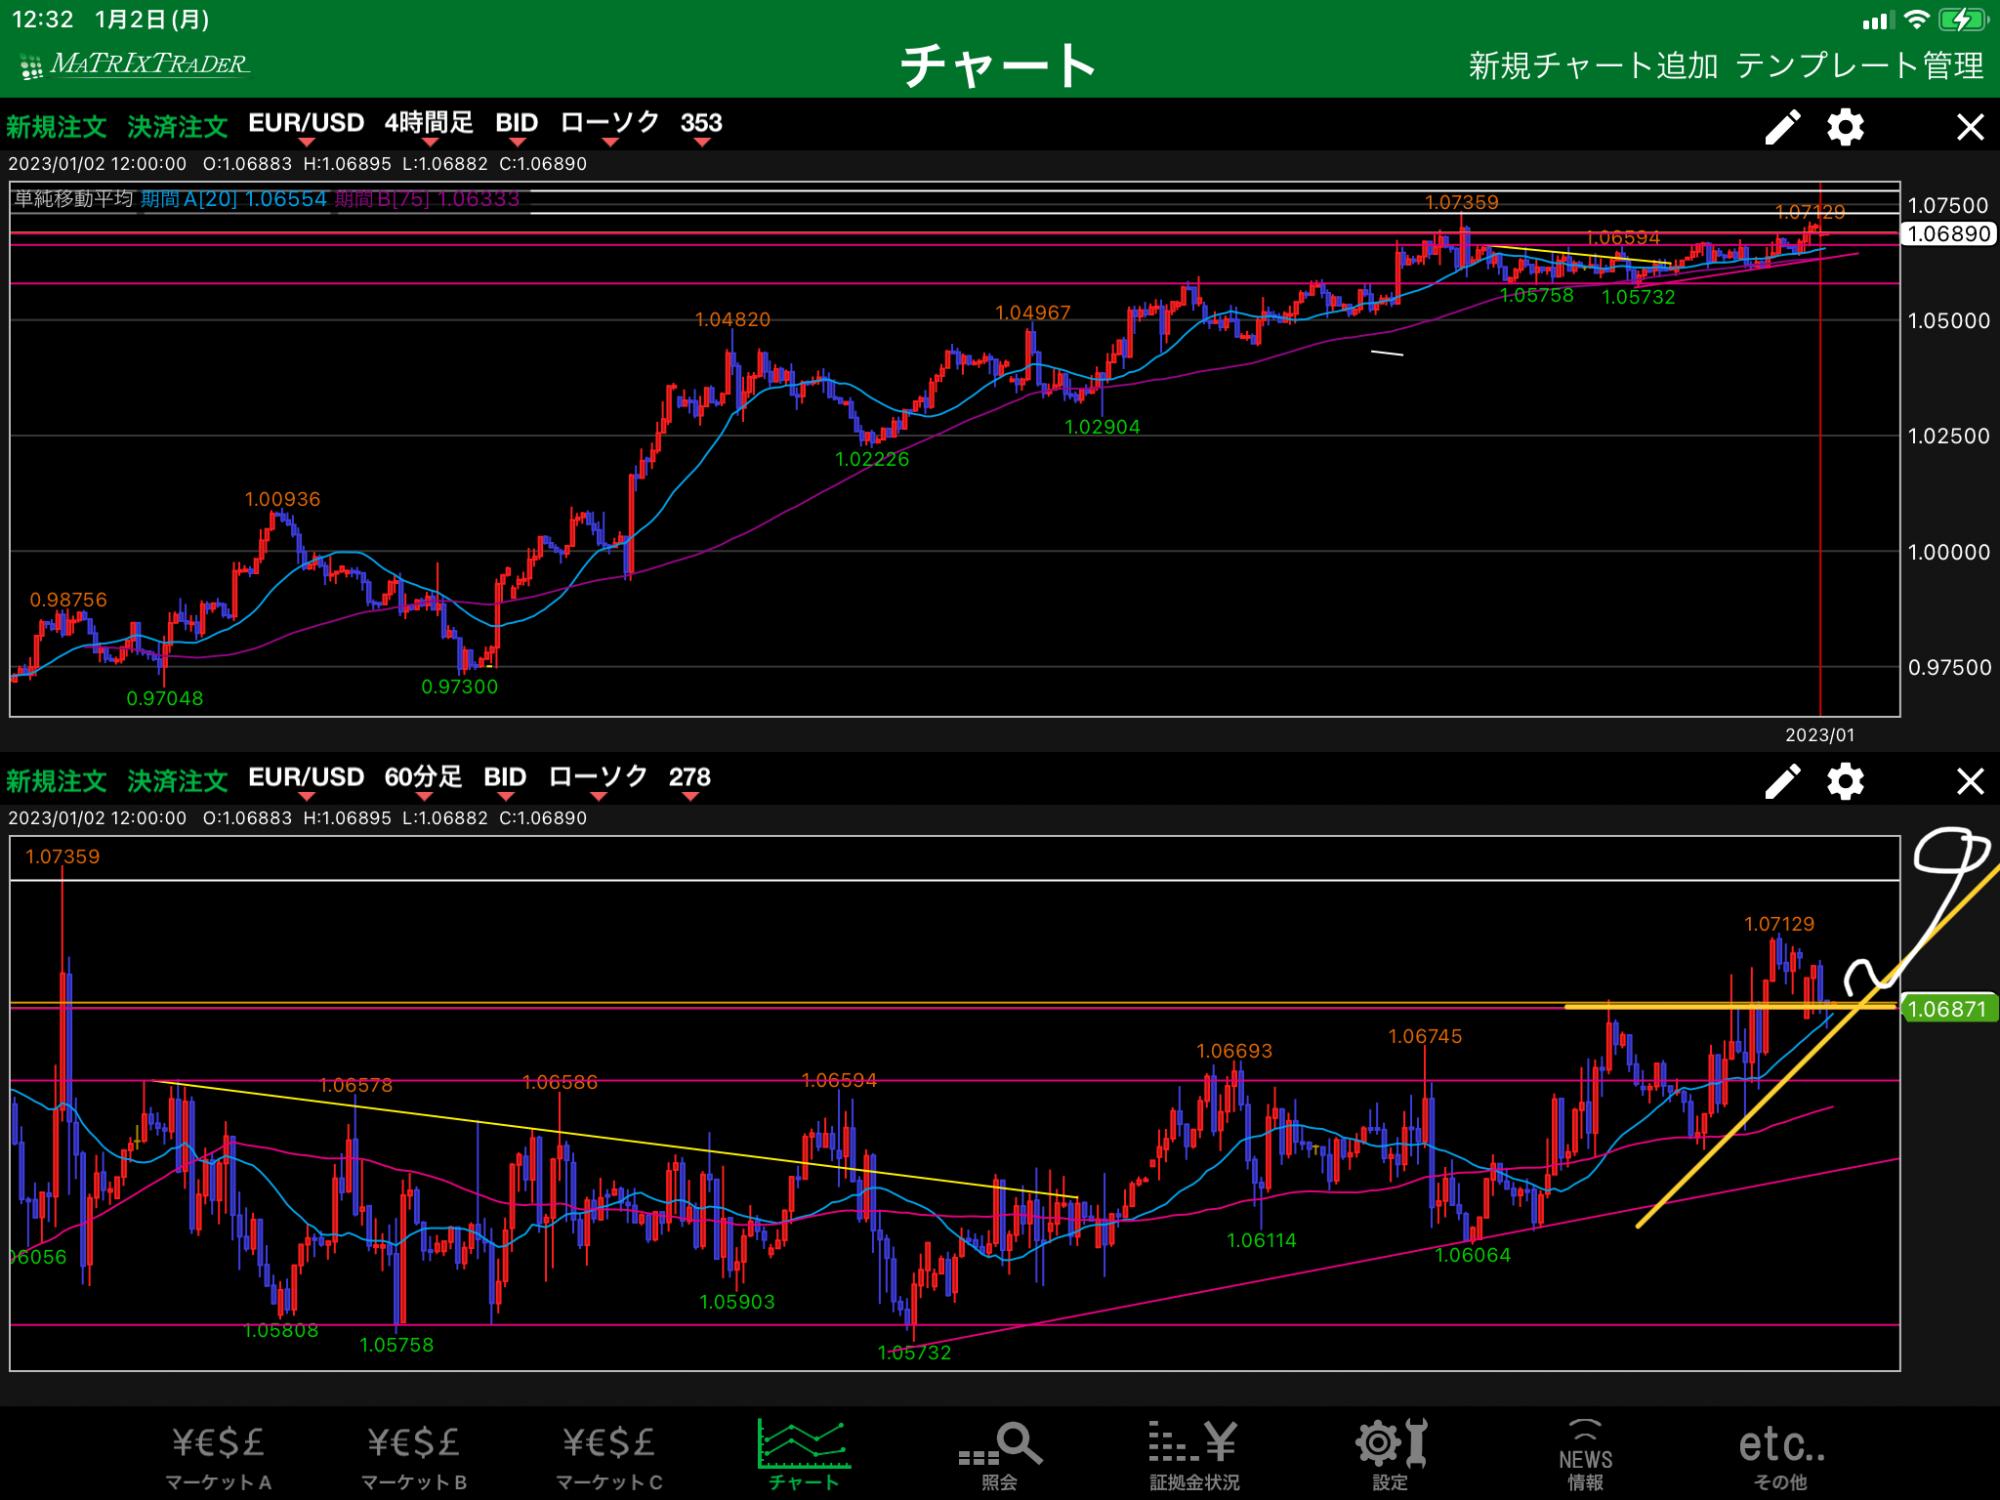Viewport: 2000px width, 1500px height.
Task: Tap the 期間A[20] 1.06554 moving average value
Action: (234, 199)
